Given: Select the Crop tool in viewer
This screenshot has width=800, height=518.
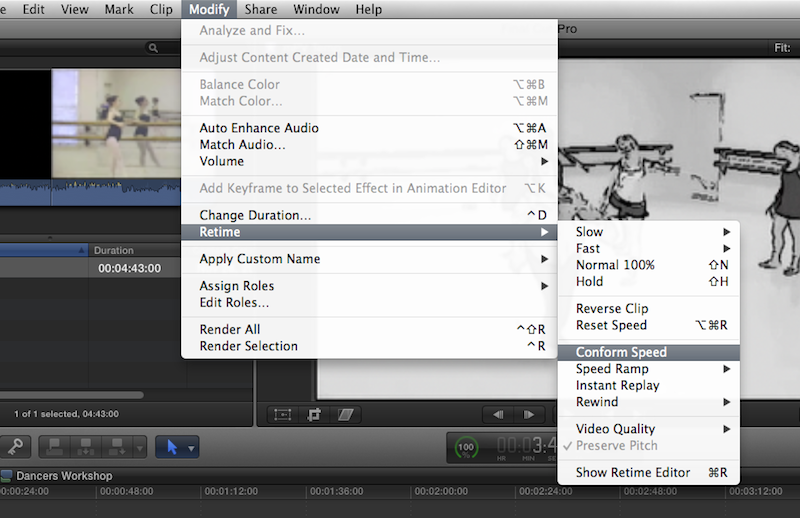Looking at the screenshot, I should 315,414.
